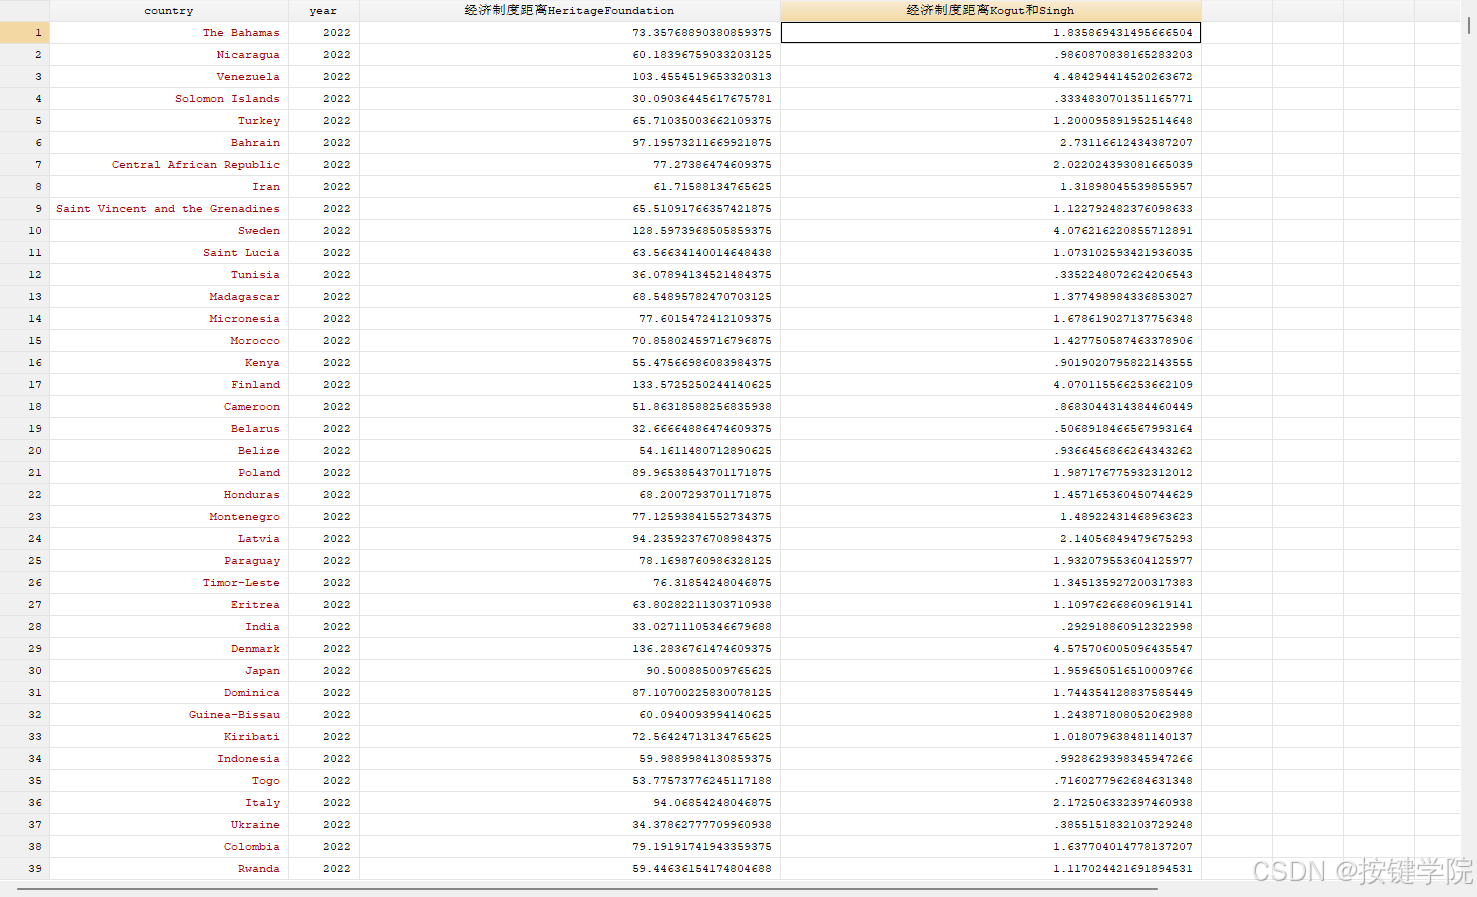Click the cell 'Denmark'
Viewport: 1477px width, 897px height.
click(169, 649)
